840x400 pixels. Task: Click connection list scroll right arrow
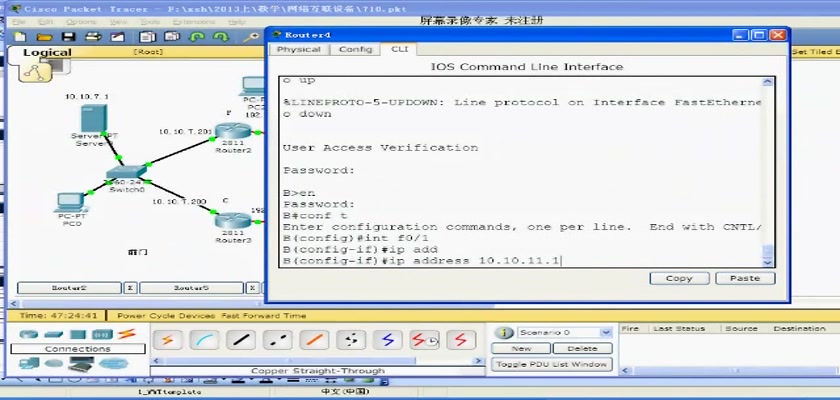point(479,361)
